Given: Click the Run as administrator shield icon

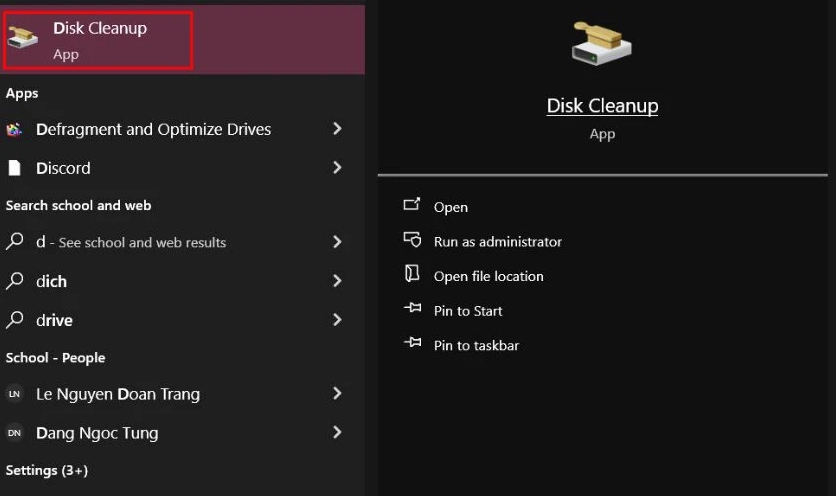Looking at the screenshot, I should (412, 239).
